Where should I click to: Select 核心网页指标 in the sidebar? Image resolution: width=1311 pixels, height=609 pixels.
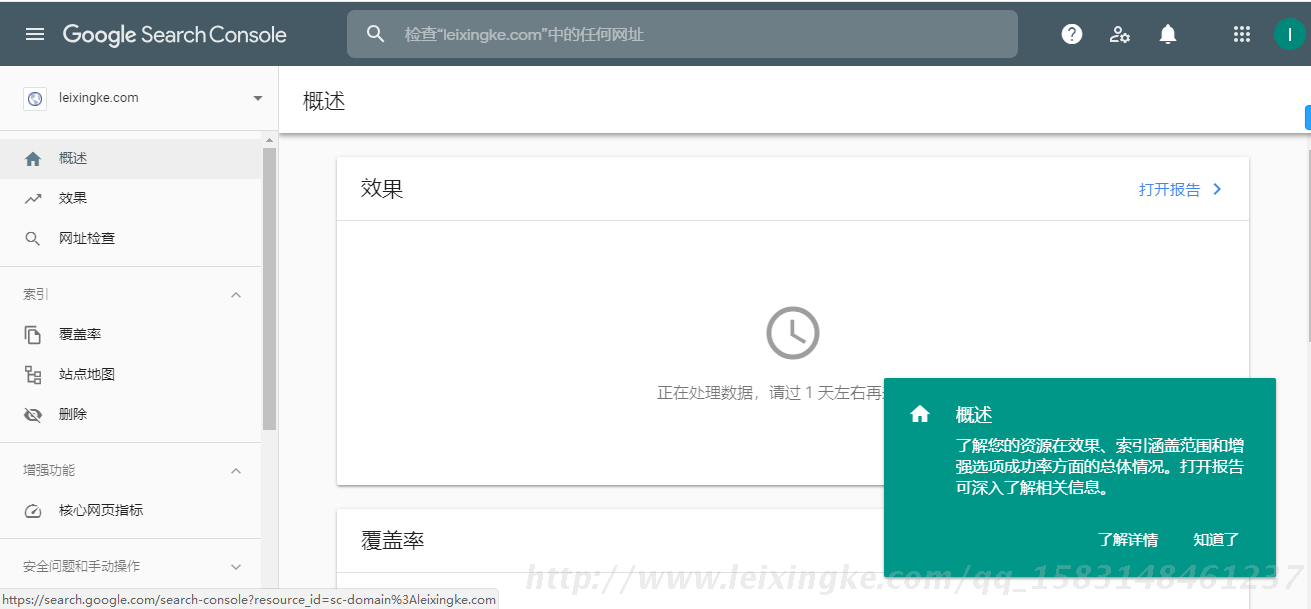click(131, 511)
